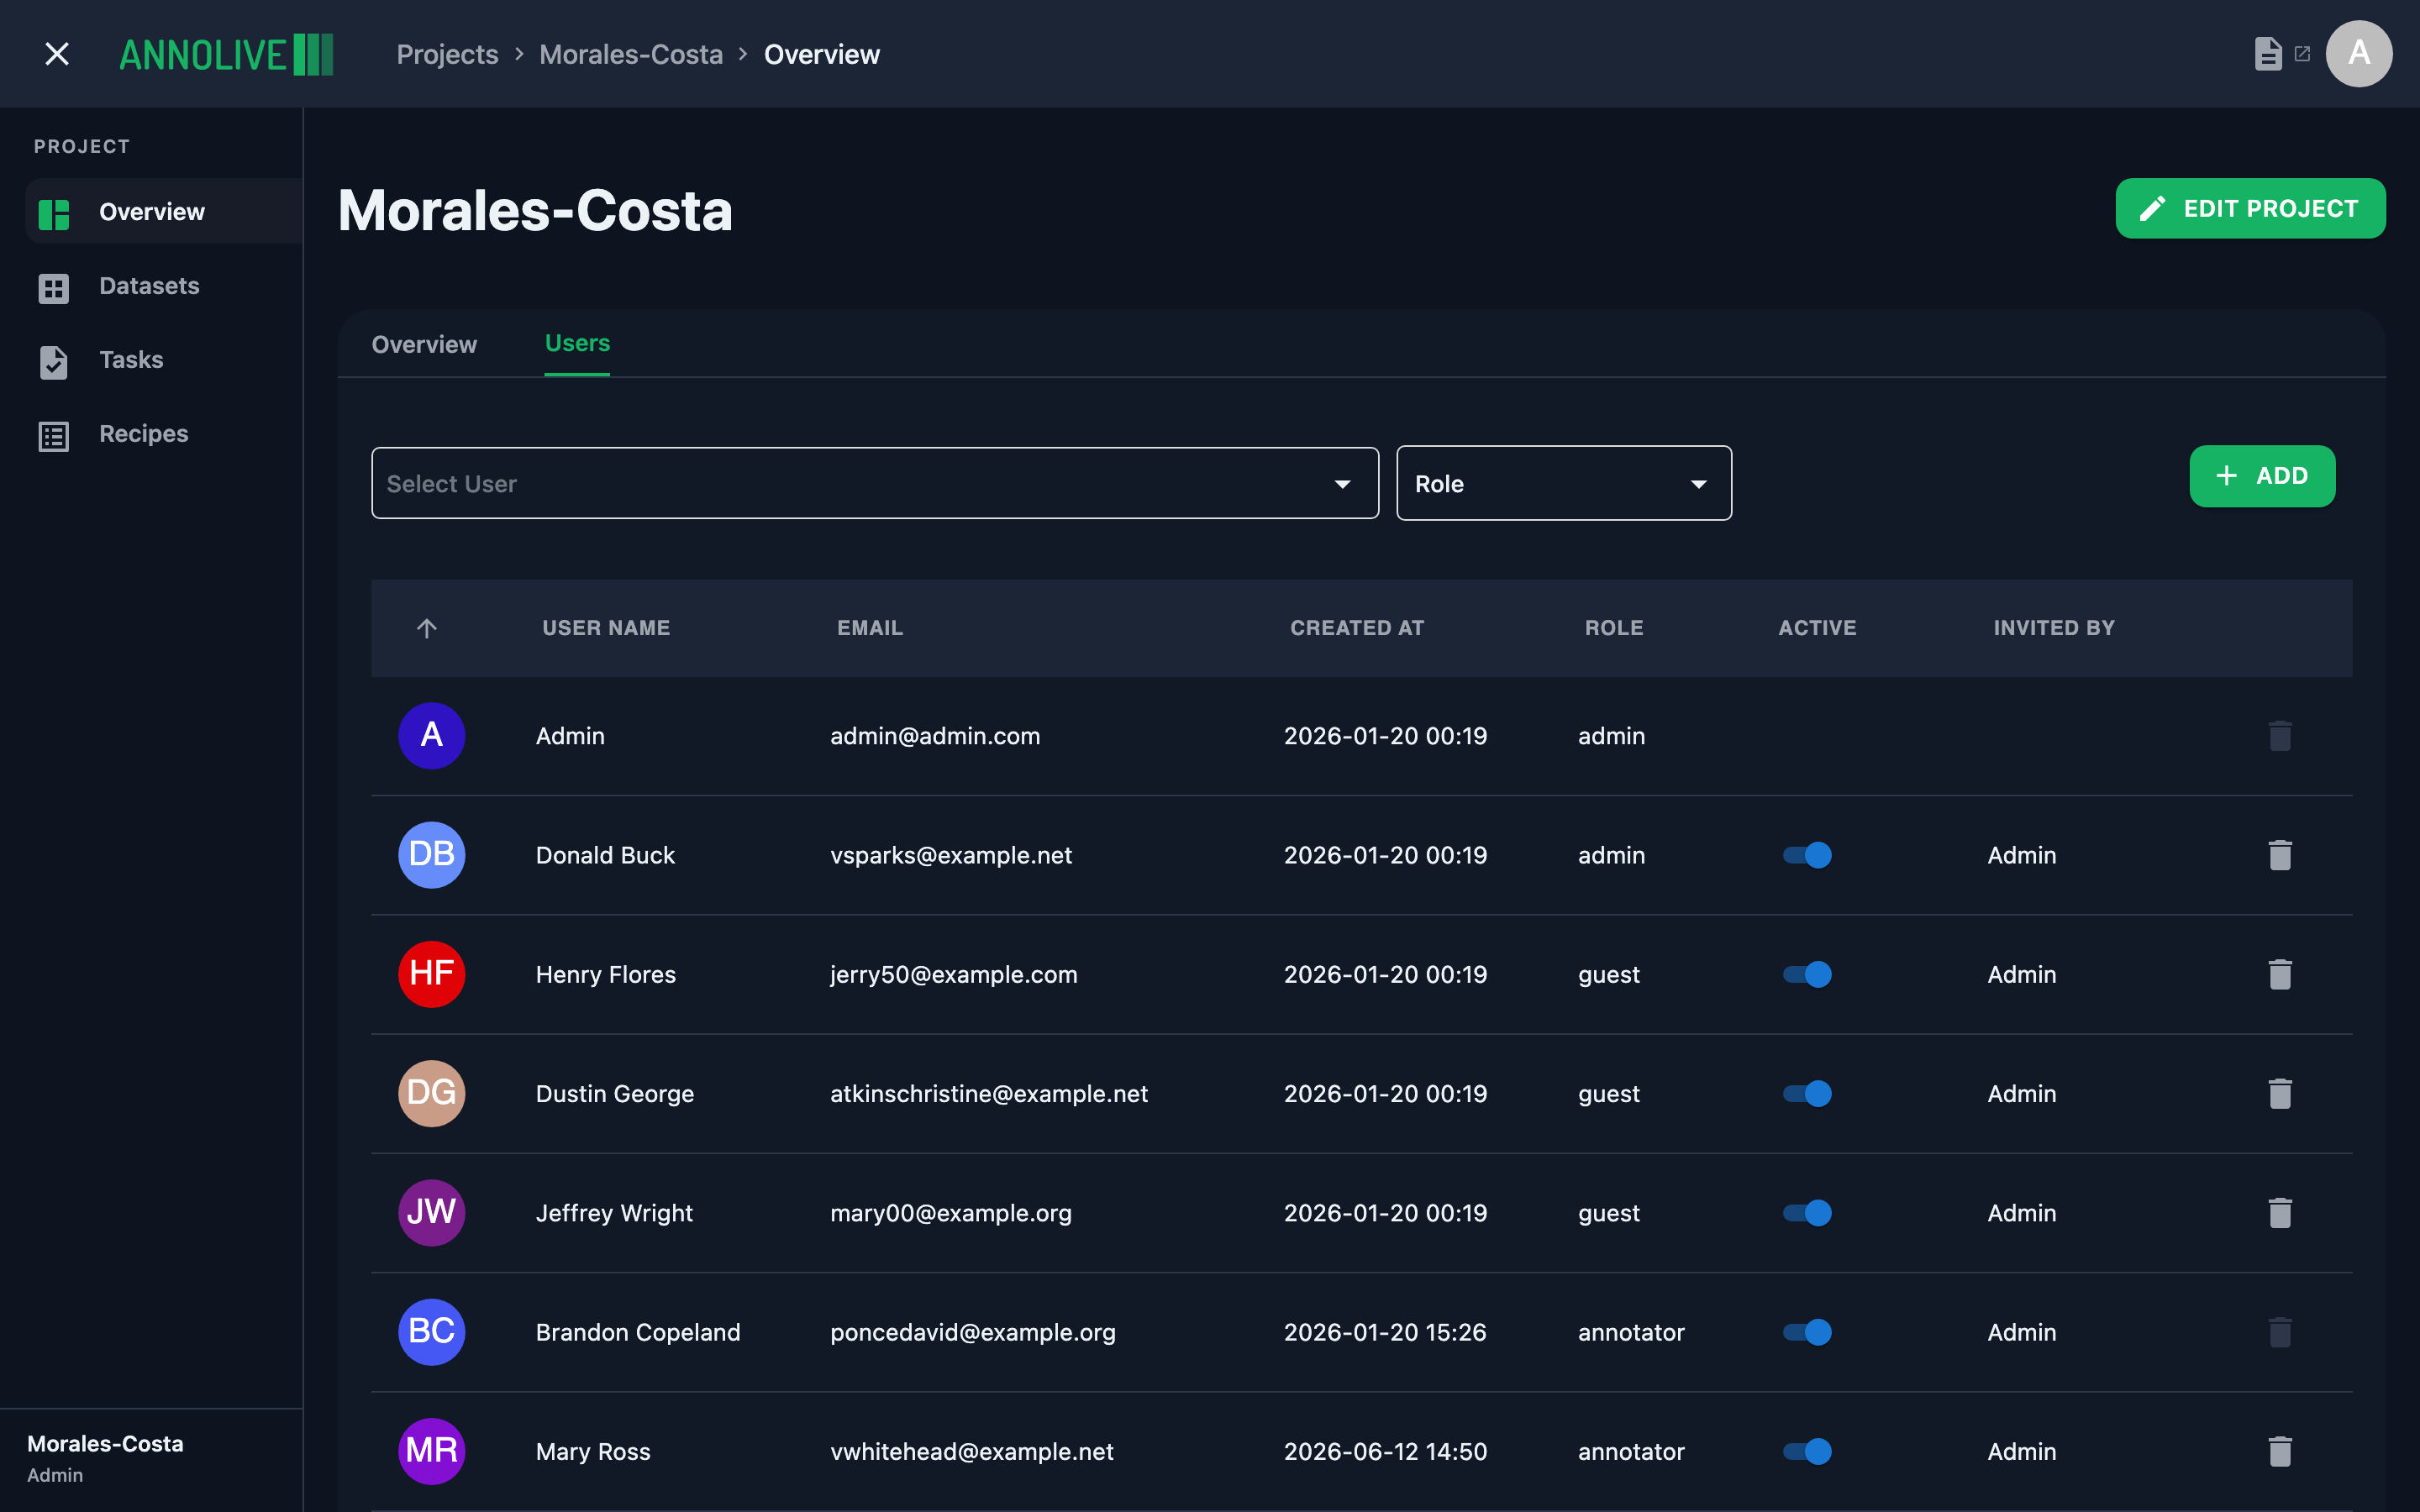
Task: Click the DG avatar for Dustin George
Action: [x=432, y=1093]
